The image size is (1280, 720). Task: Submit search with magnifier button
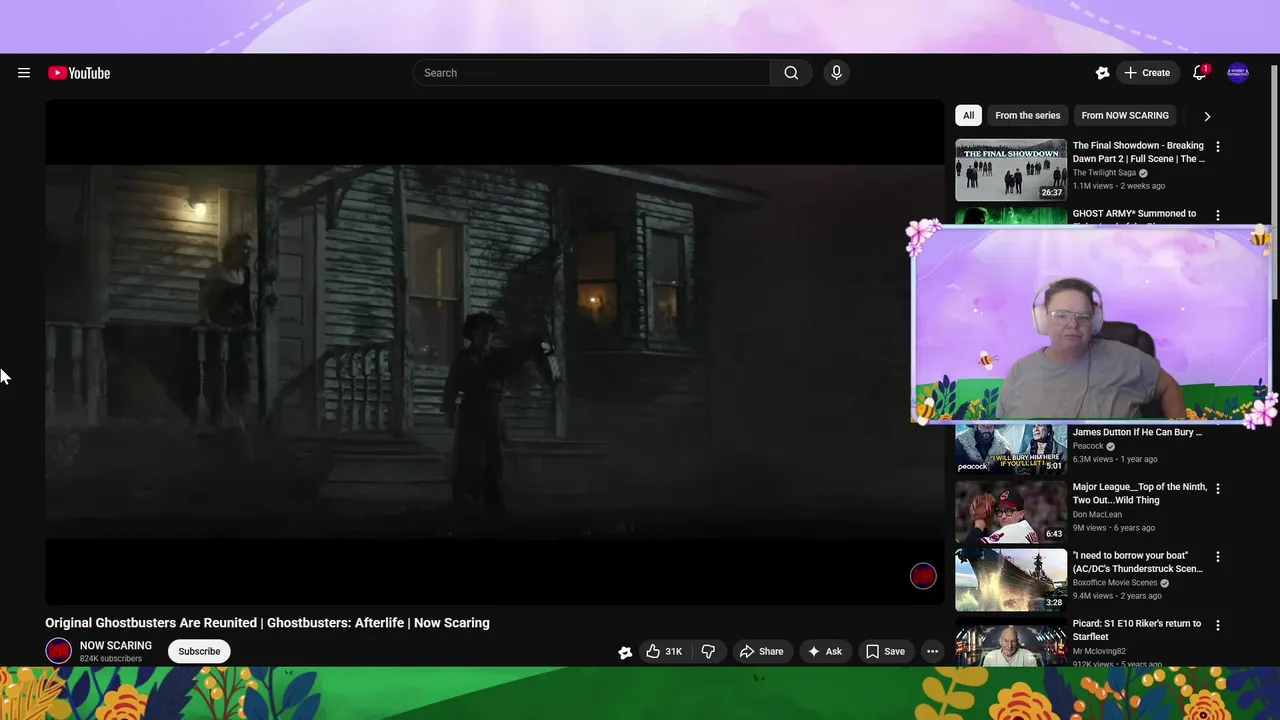click(x=791, y=73)
